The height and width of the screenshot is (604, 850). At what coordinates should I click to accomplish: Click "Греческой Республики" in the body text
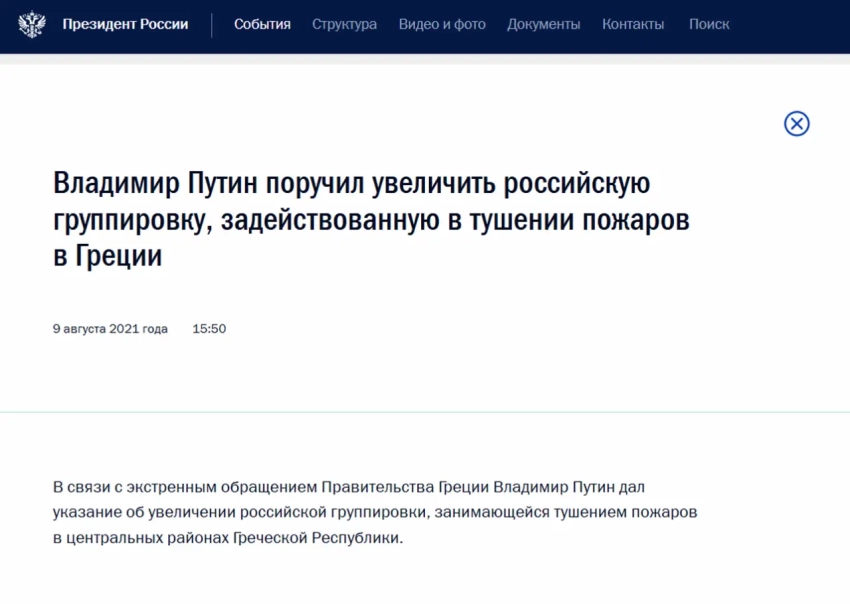pyautogui.click(x=316, y=538)
